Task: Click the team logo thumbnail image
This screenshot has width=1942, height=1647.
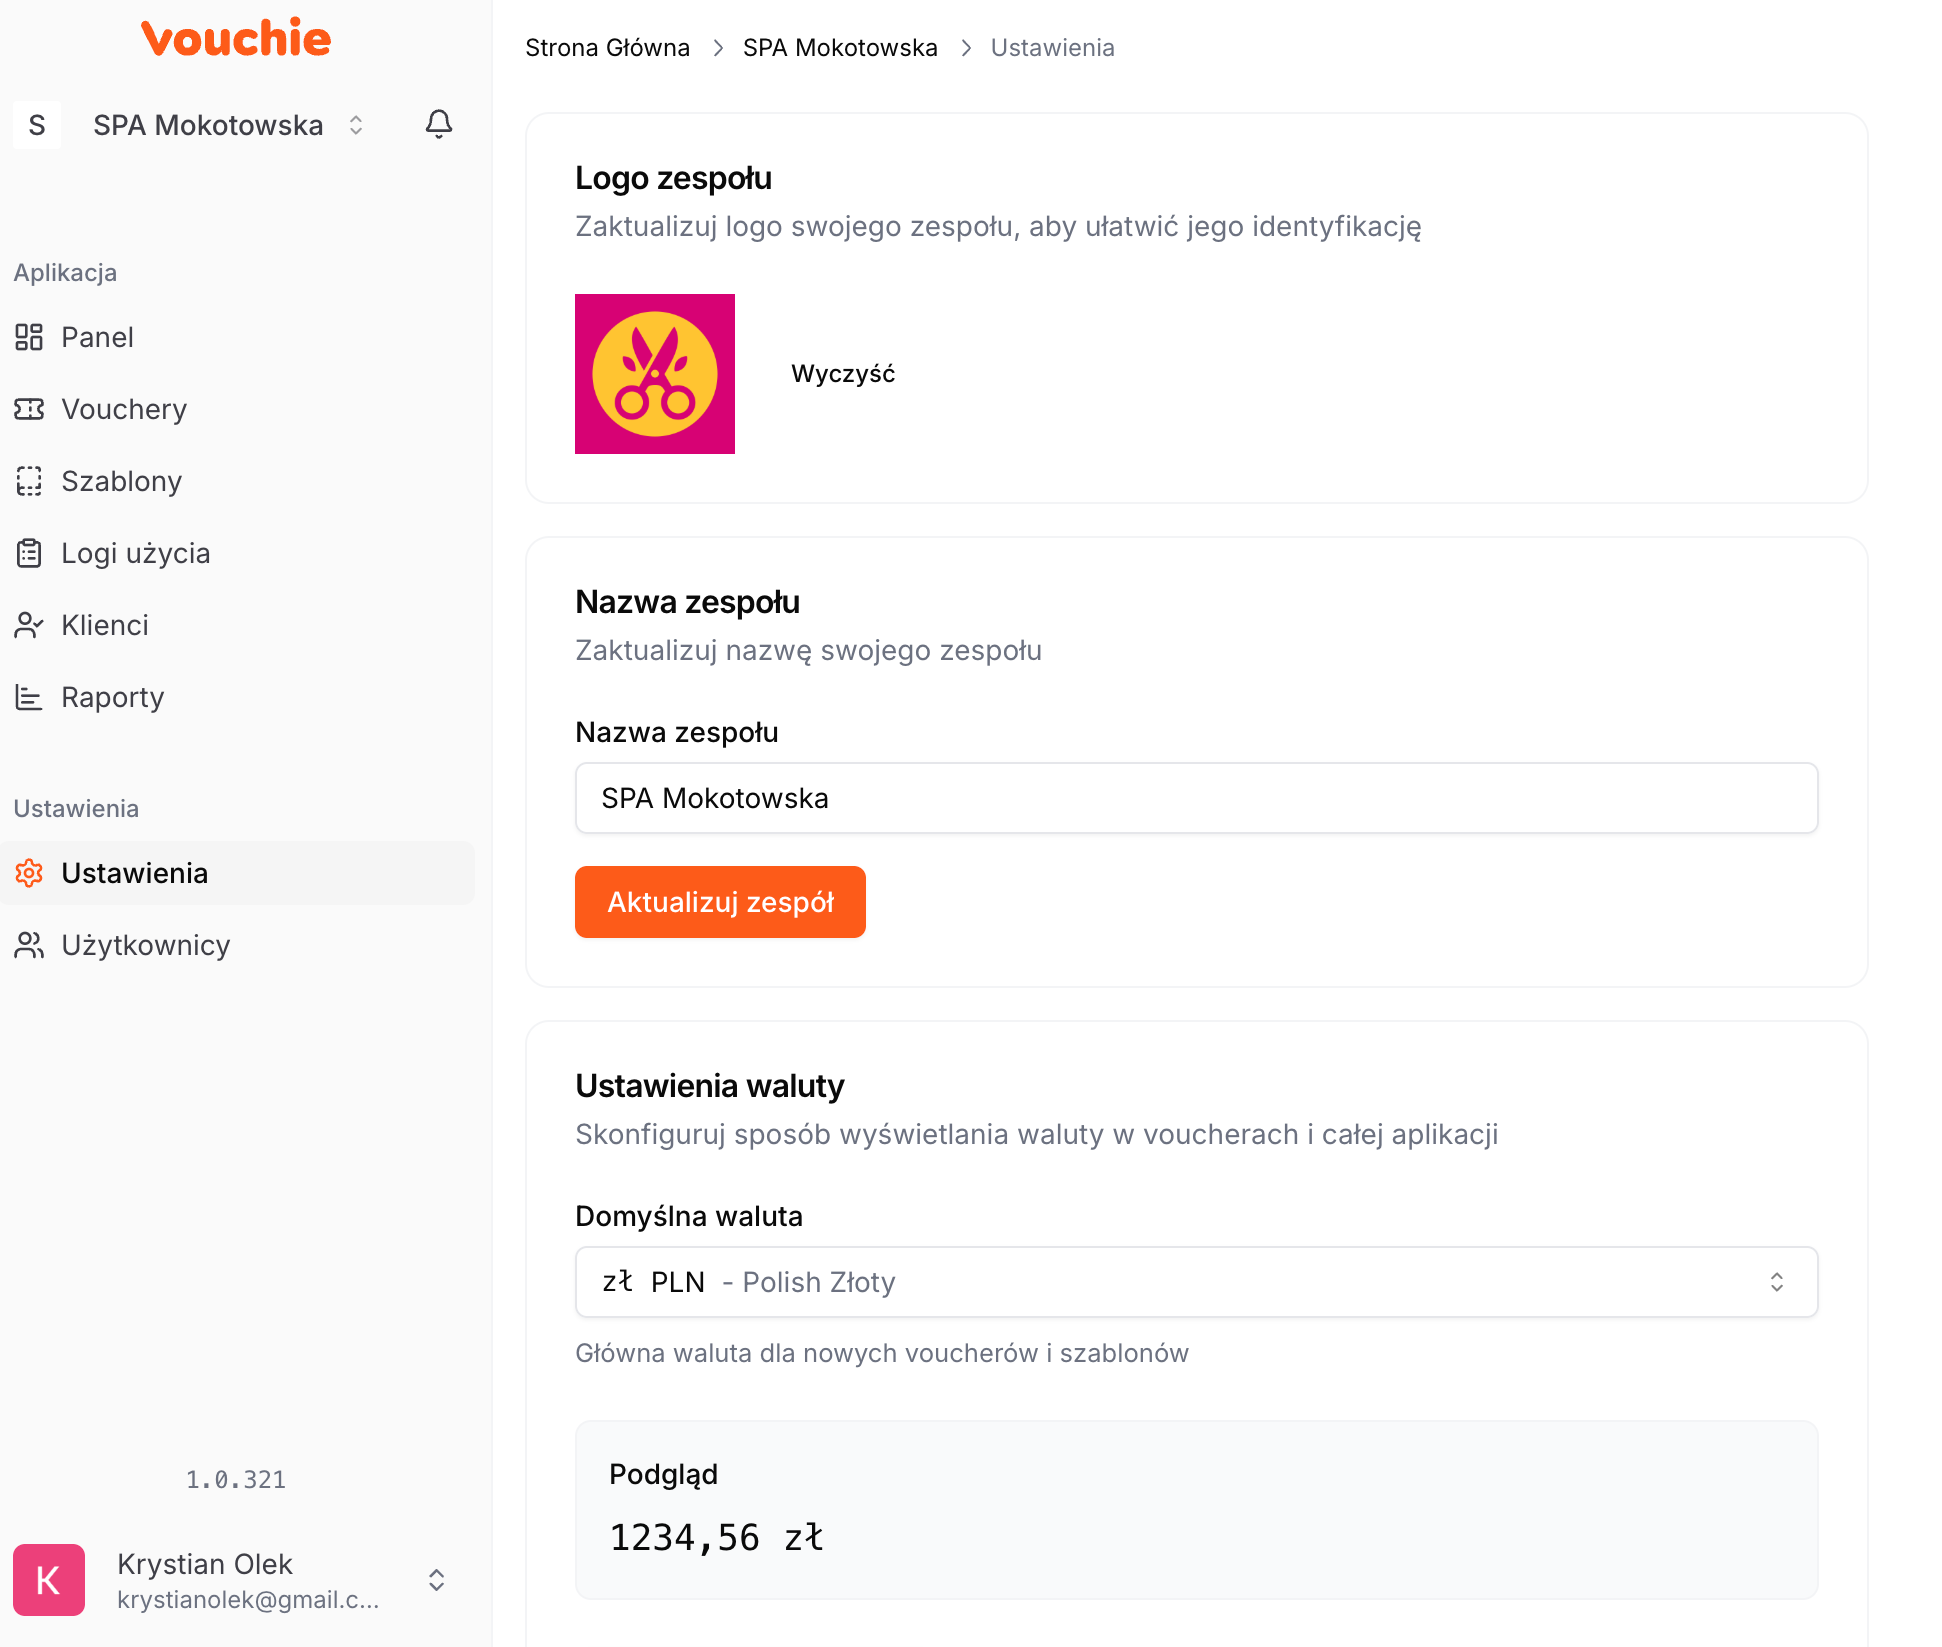Action: click(x=655, y=374)
